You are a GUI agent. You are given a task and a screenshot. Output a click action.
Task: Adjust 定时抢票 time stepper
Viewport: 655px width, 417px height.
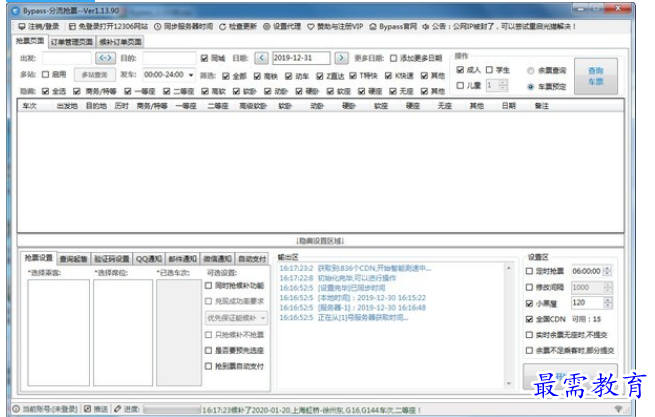(608, 271)
